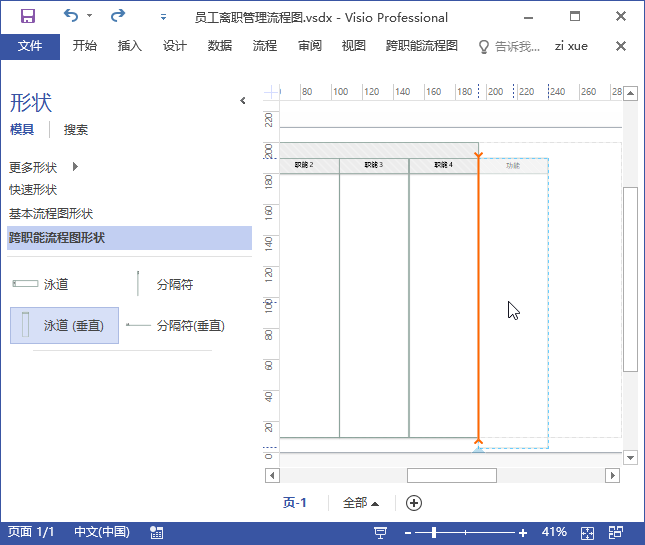Select the 搜索 tab in Shapes pane
645x545 pixels.
coord(76,130)
